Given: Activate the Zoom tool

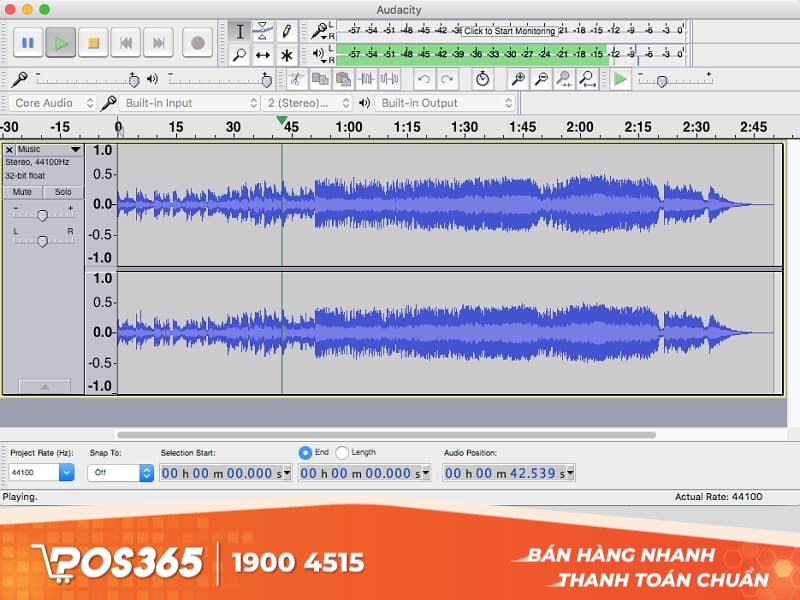Looking at the screenshot, I should [x=240, y=53].
